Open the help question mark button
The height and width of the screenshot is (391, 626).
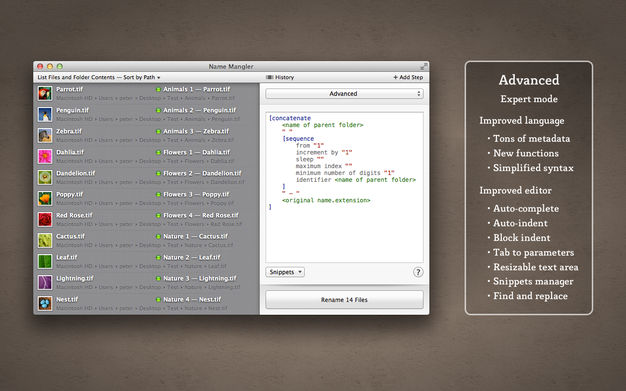pos(418,272)
